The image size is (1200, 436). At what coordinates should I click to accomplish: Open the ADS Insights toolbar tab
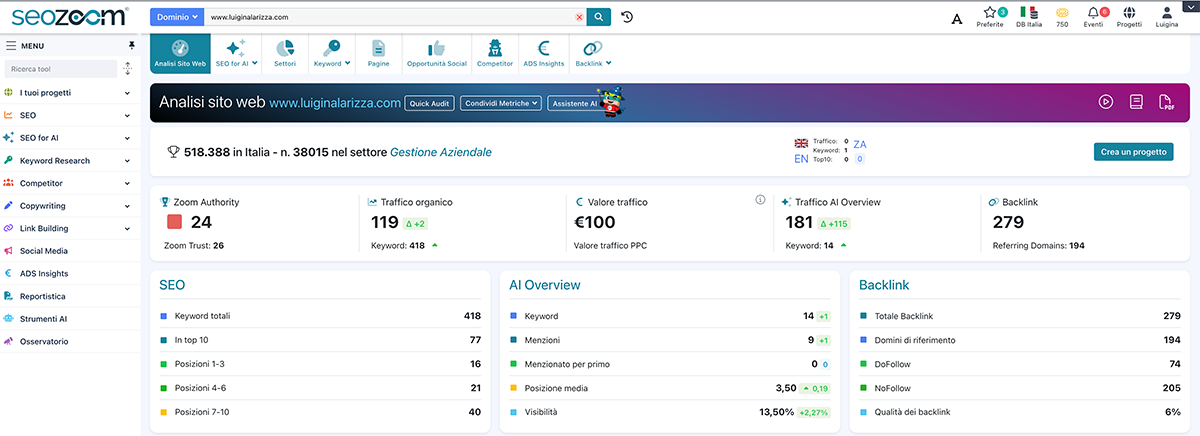point(544,52)
